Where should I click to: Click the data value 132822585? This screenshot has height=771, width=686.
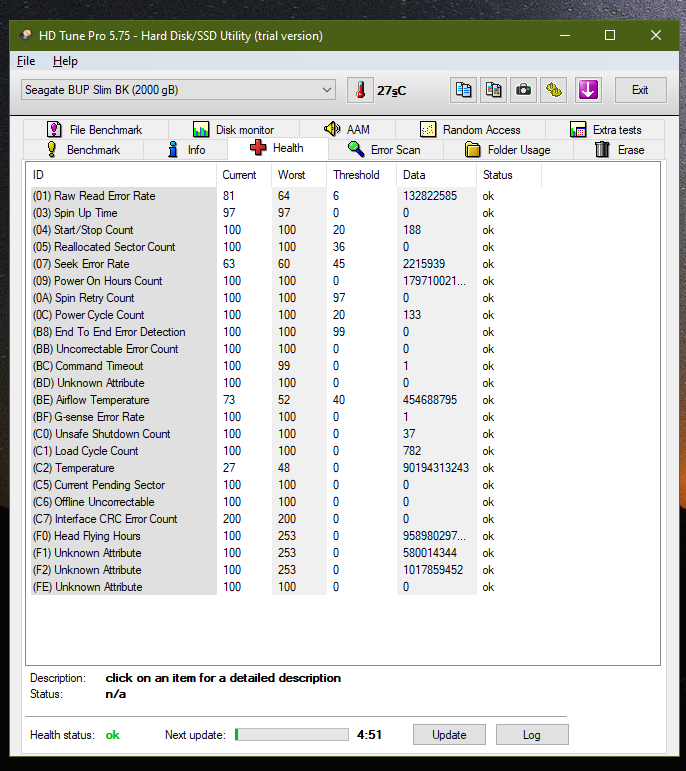tap(430, 196)
